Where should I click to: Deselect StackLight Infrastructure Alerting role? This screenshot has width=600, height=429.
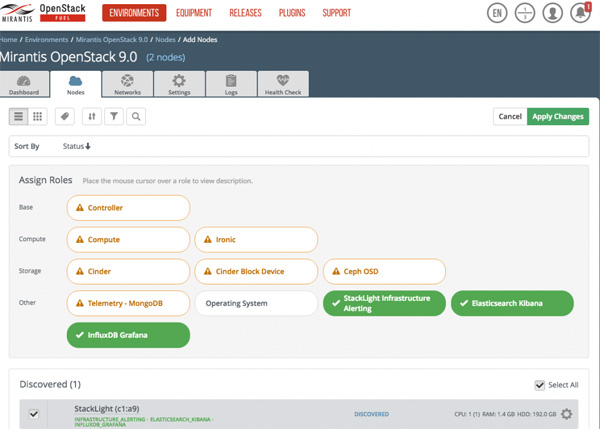(x=384, y=303)
